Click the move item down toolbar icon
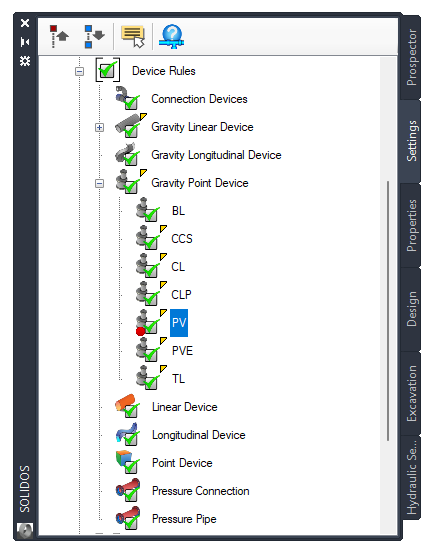The height and width of the screenshot is (560, 434). coord(94,36)
